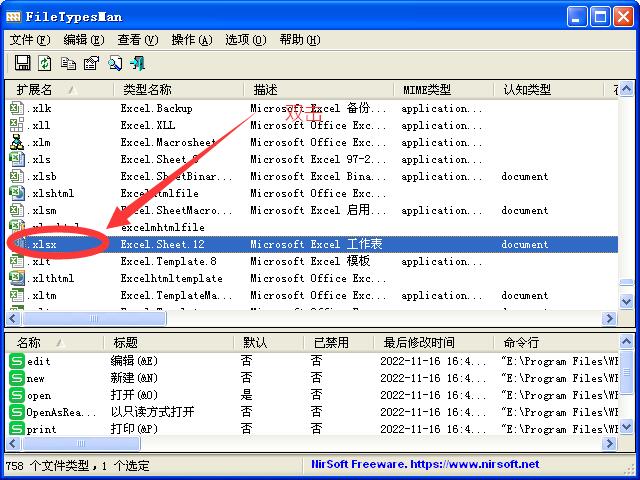
Task: Sort by the 认知类型 column header
Action: pyautogui.click(x=548, y=89)
